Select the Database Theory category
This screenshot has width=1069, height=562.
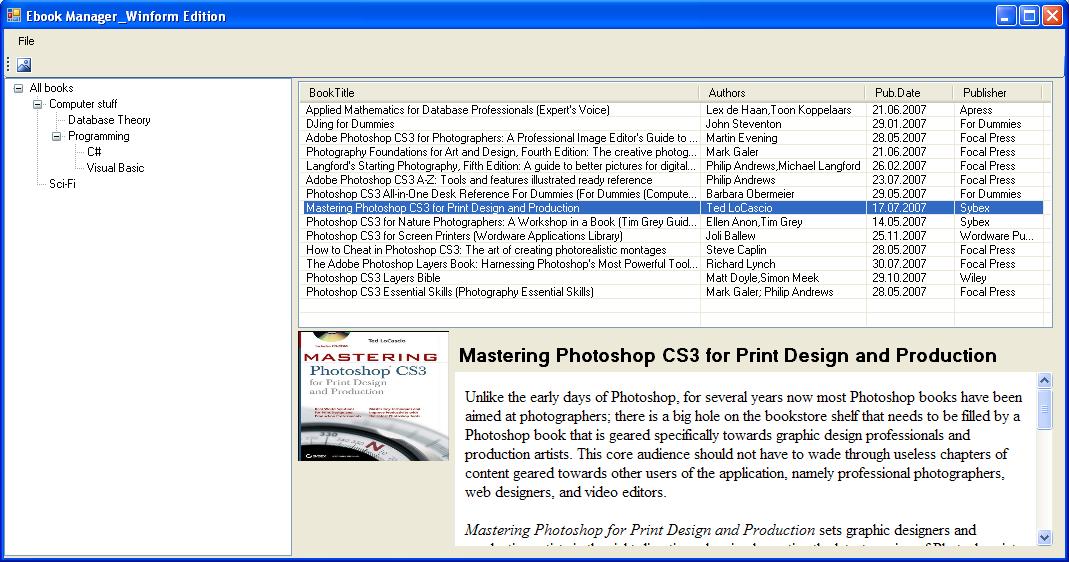(109, 120)
